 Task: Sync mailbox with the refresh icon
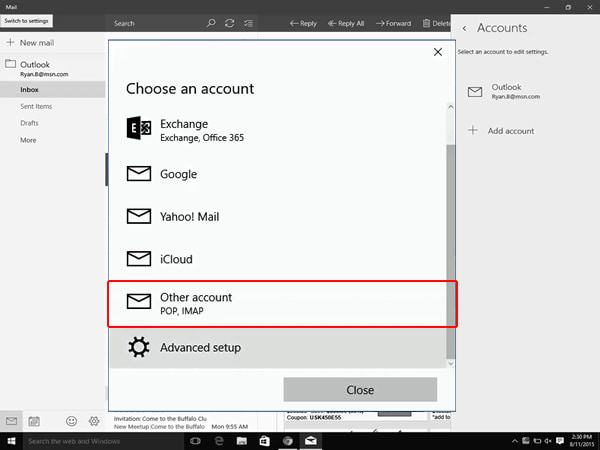pos(230,22)
